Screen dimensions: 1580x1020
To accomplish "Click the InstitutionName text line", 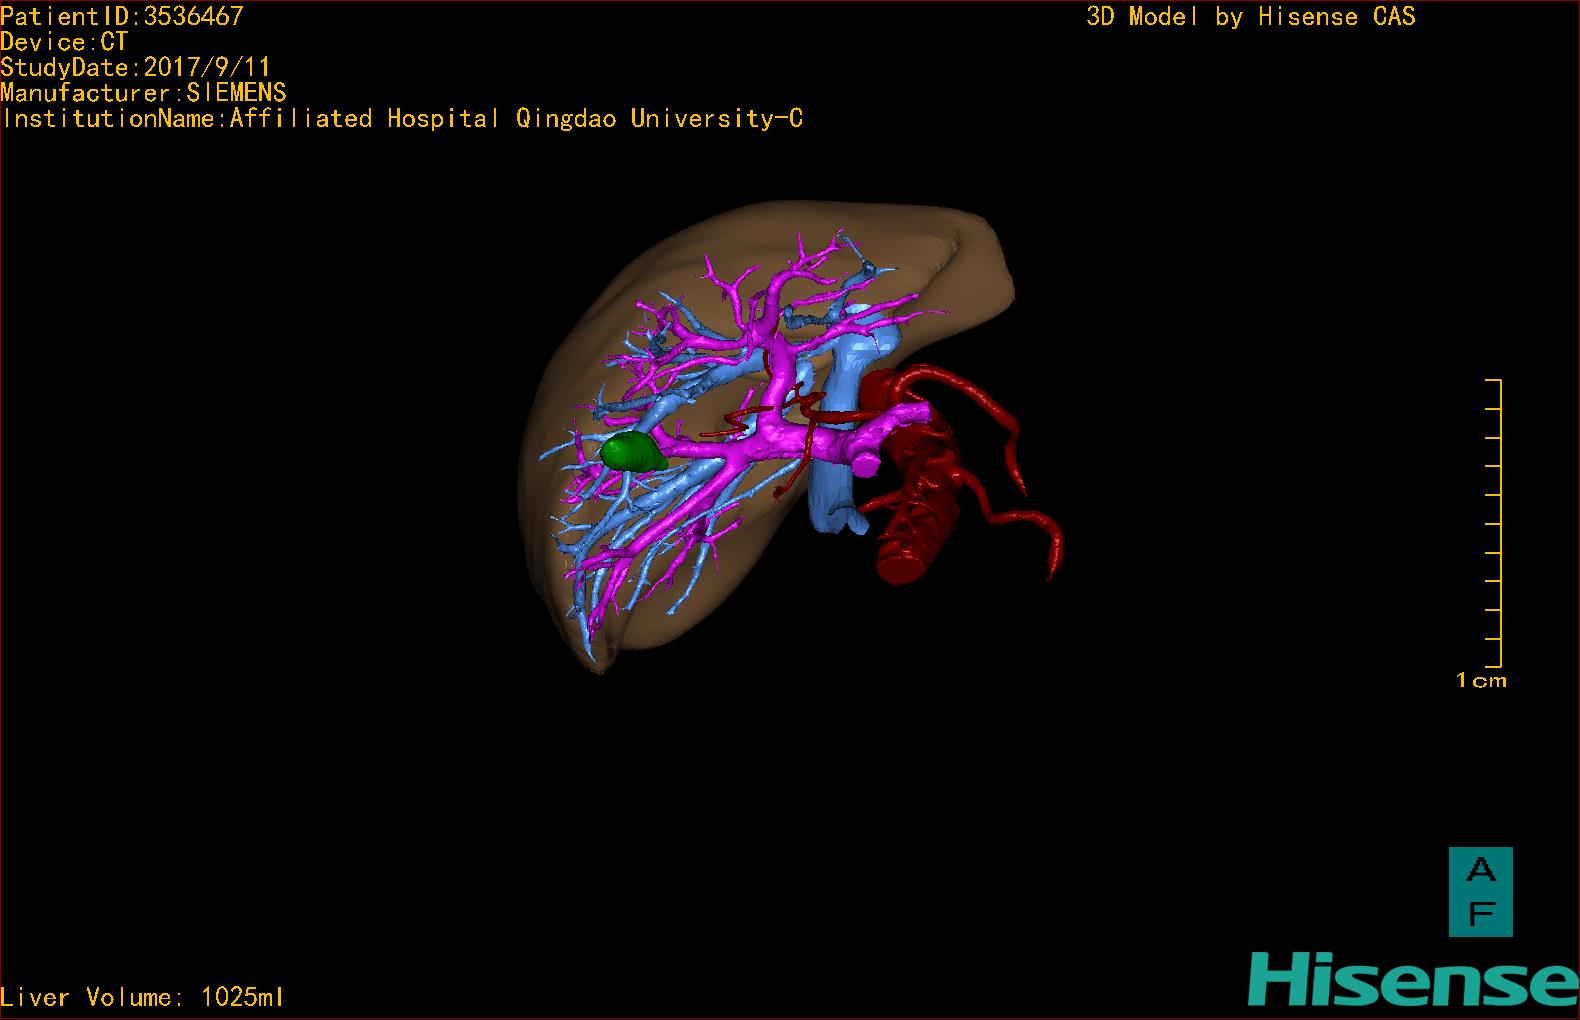I will click(x=402, y=119).
